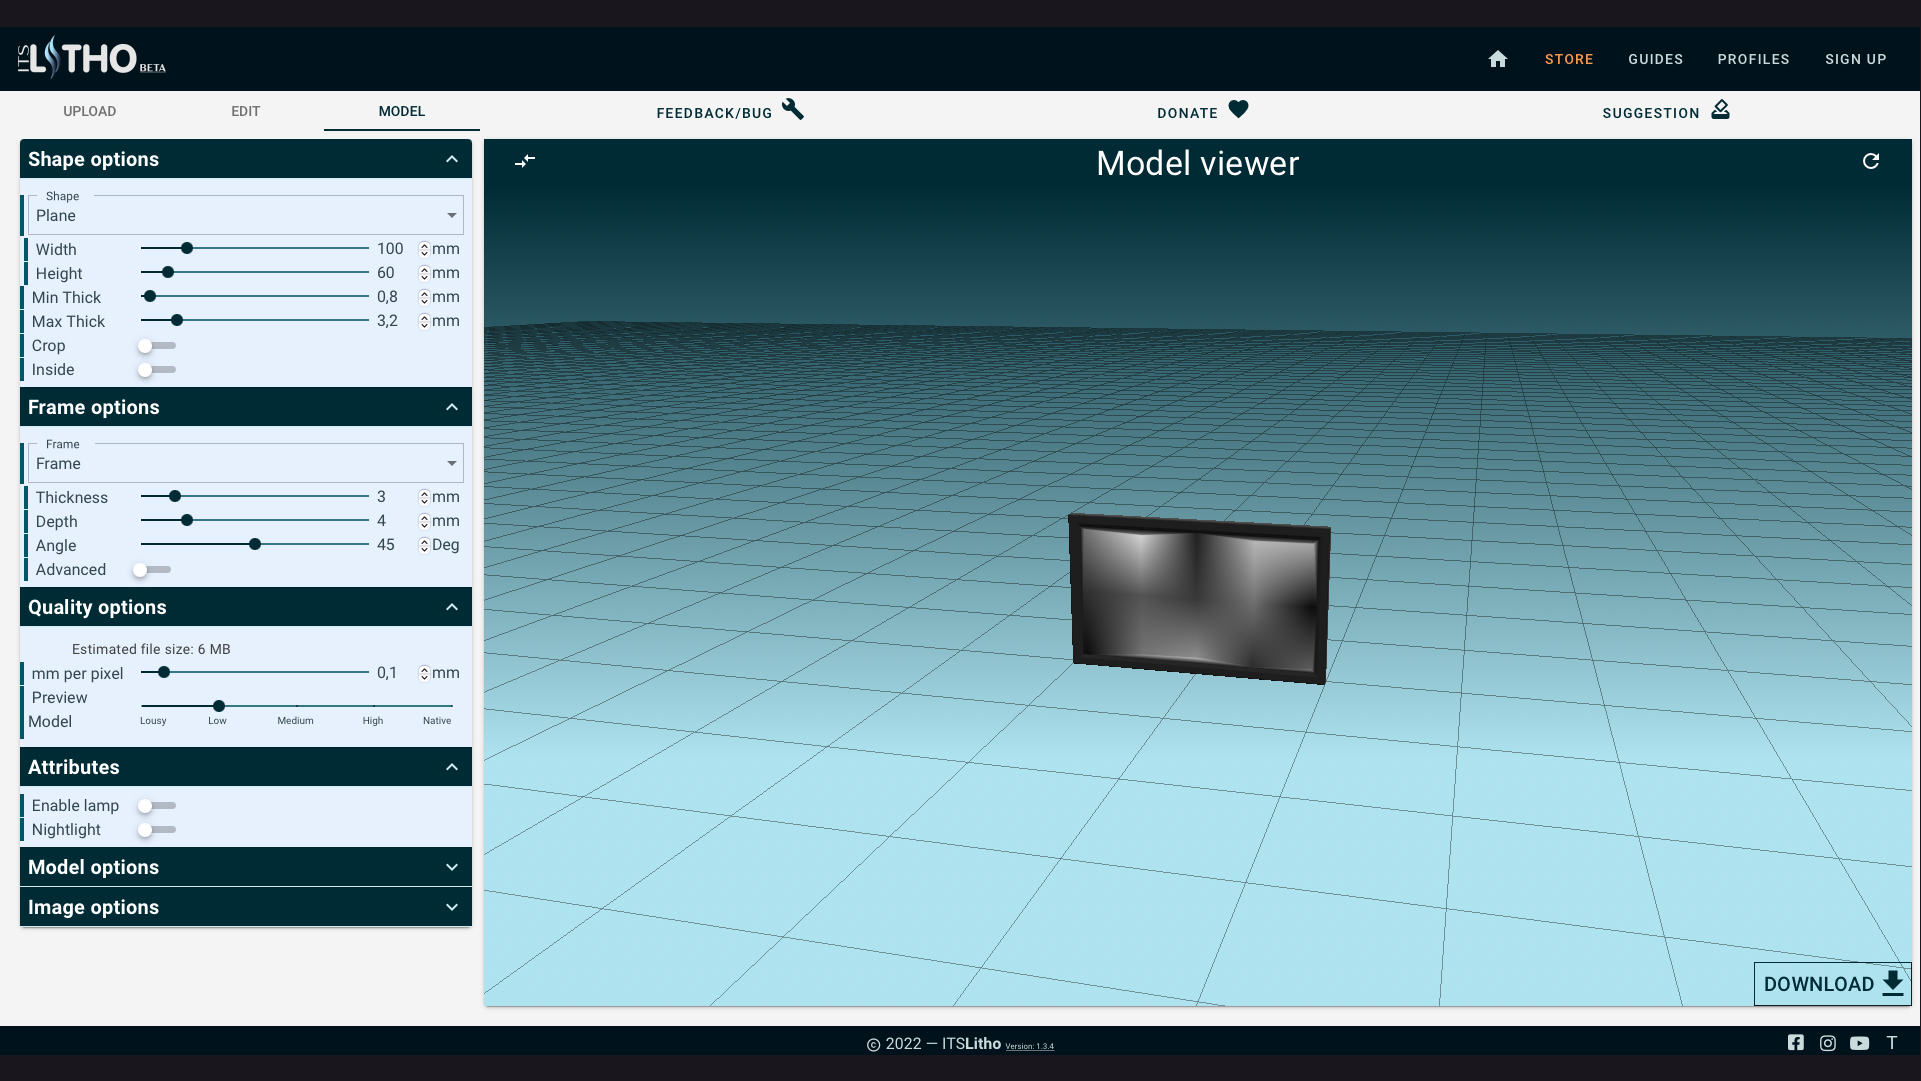Click the Angle slider handle

(x=255, y=545)
